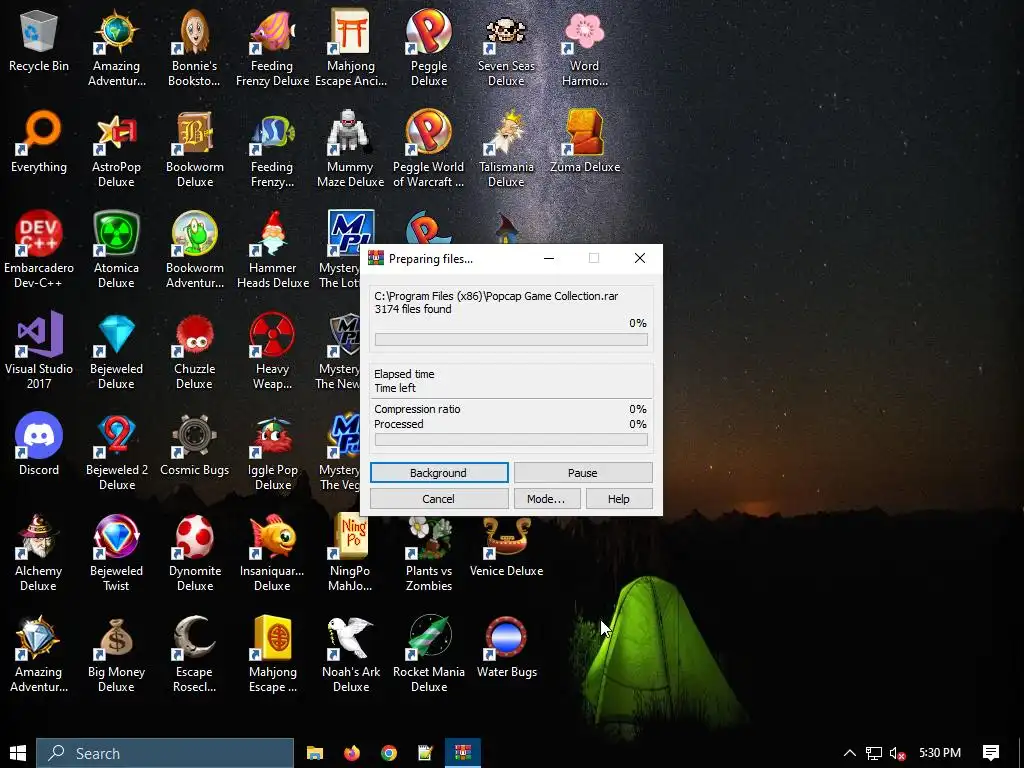The width and height of the screenshot is (1024, 768).
Task: Select Hammer Heads Deluxe gnome icon
Action: click(273, 250)
